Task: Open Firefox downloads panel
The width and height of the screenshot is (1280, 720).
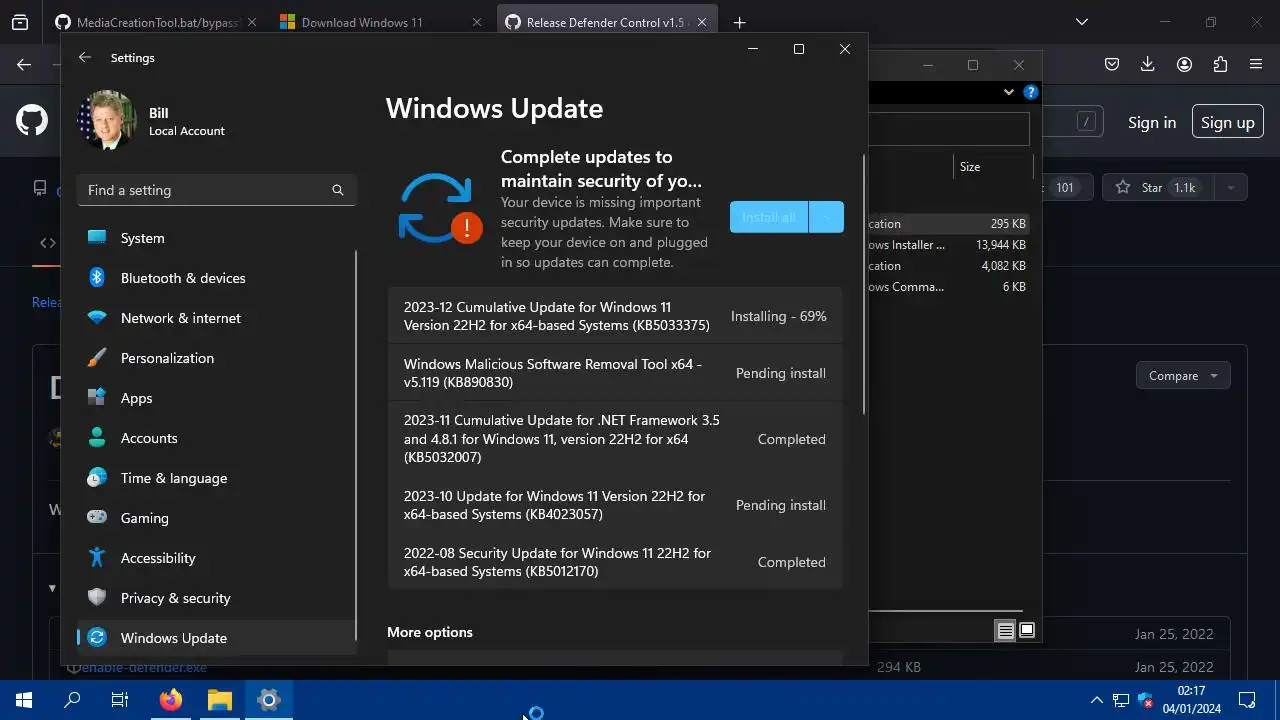Action: (x=1148, y=64)
